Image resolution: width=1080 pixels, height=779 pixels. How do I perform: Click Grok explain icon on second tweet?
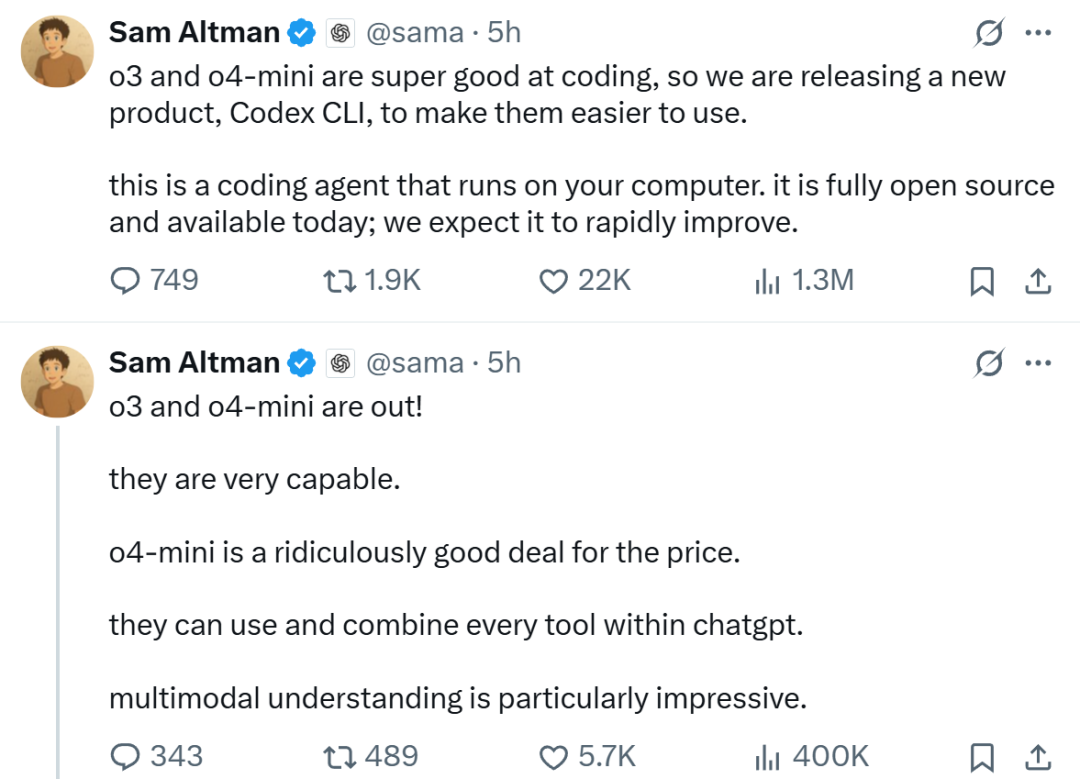click(x=988, y=362)
